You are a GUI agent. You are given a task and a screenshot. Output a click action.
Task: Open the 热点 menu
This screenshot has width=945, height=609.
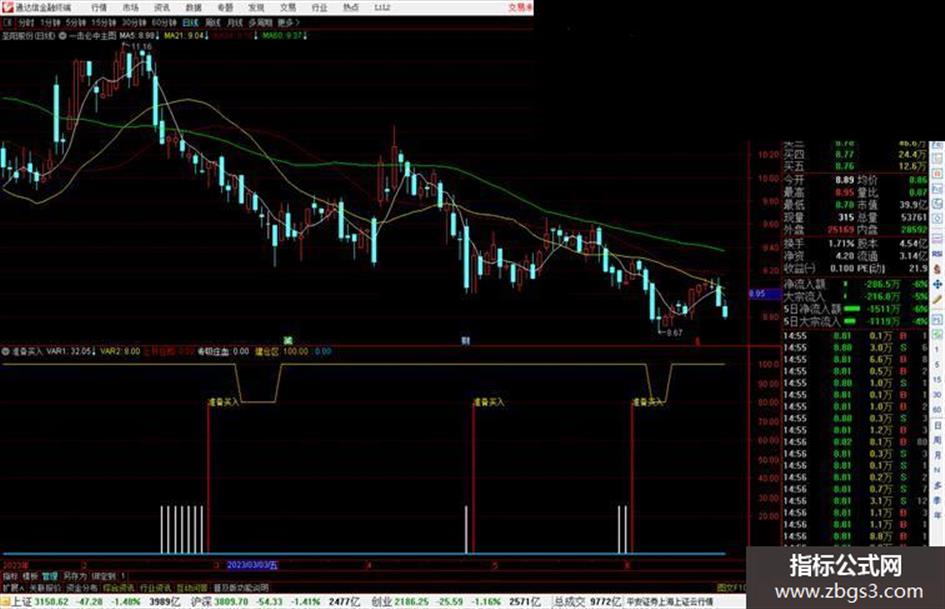click(x=351, y=8)
